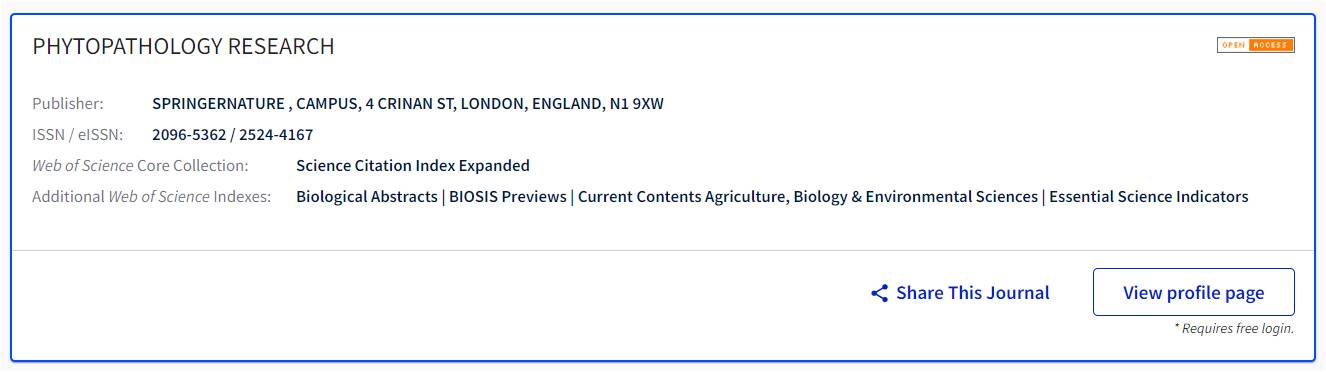The image size is (1326, 372).
Task: Click the Essential Science Indicators entry
Action: pyautogui.click(x=1149, y=197)
